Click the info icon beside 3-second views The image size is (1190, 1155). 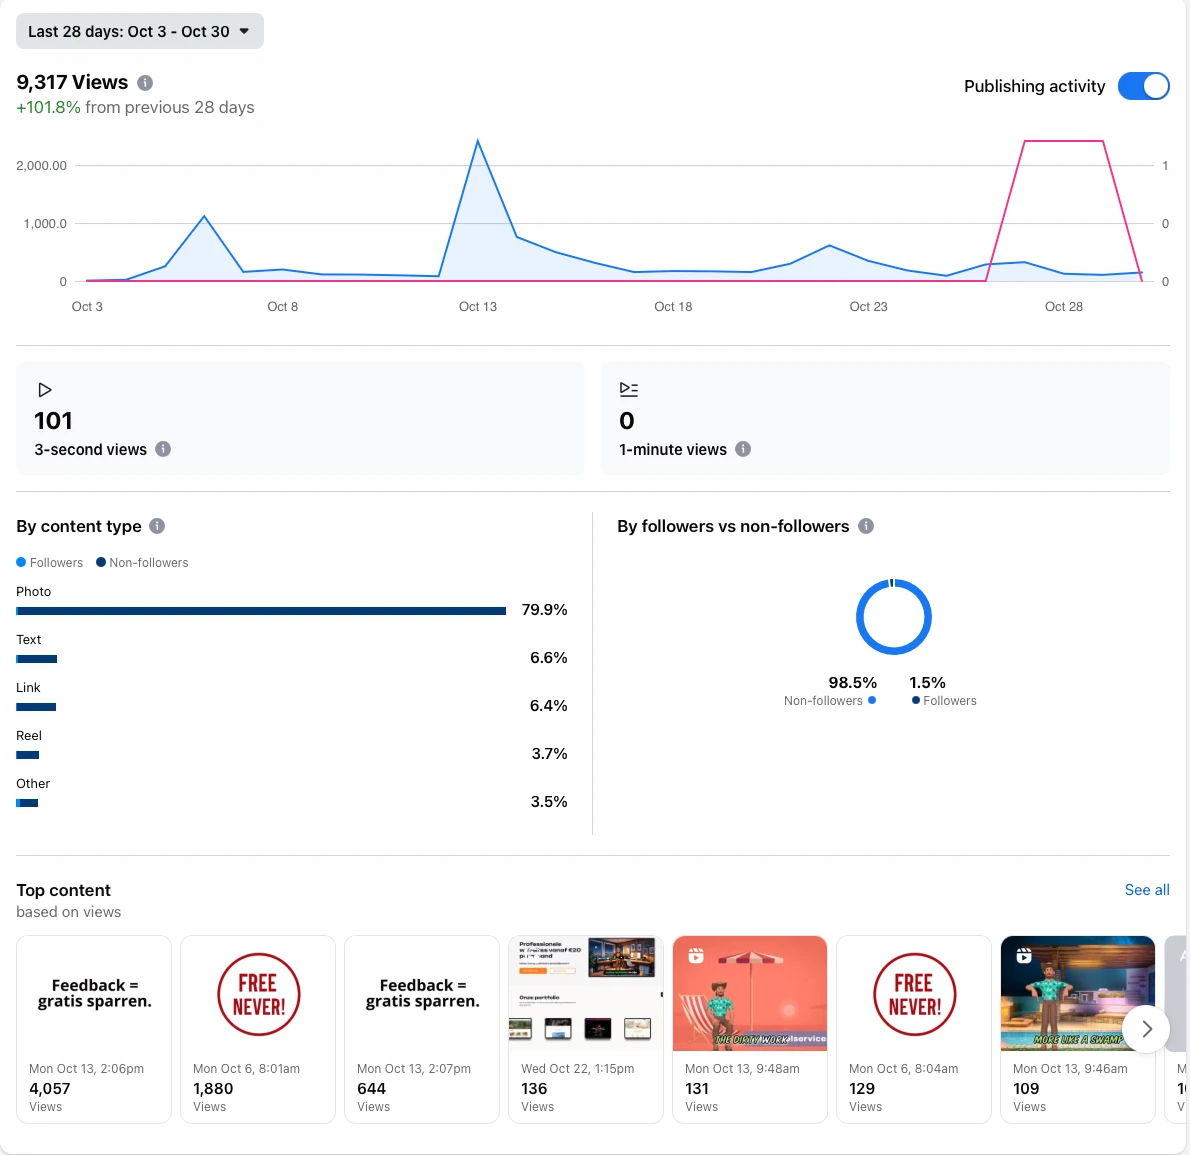point(161,449)
